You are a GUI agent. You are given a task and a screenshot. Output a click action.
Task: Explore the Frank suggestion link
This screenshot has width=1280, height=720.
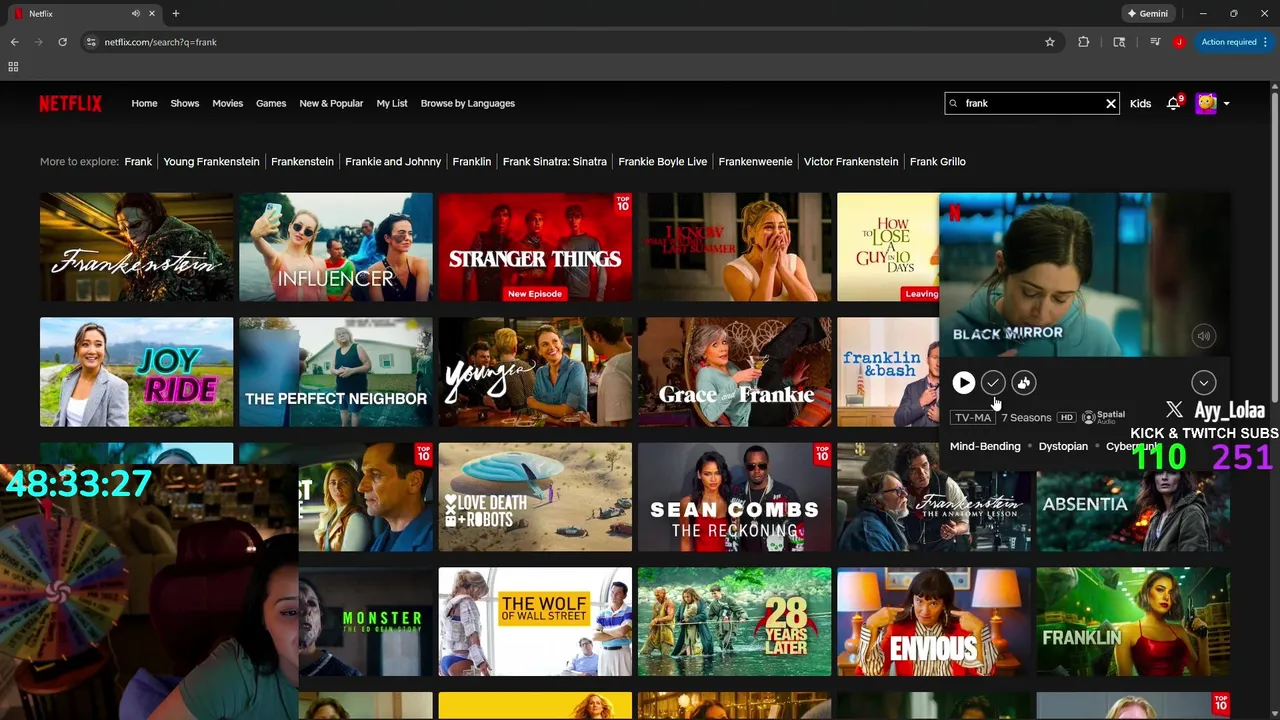tap(138, 161)
